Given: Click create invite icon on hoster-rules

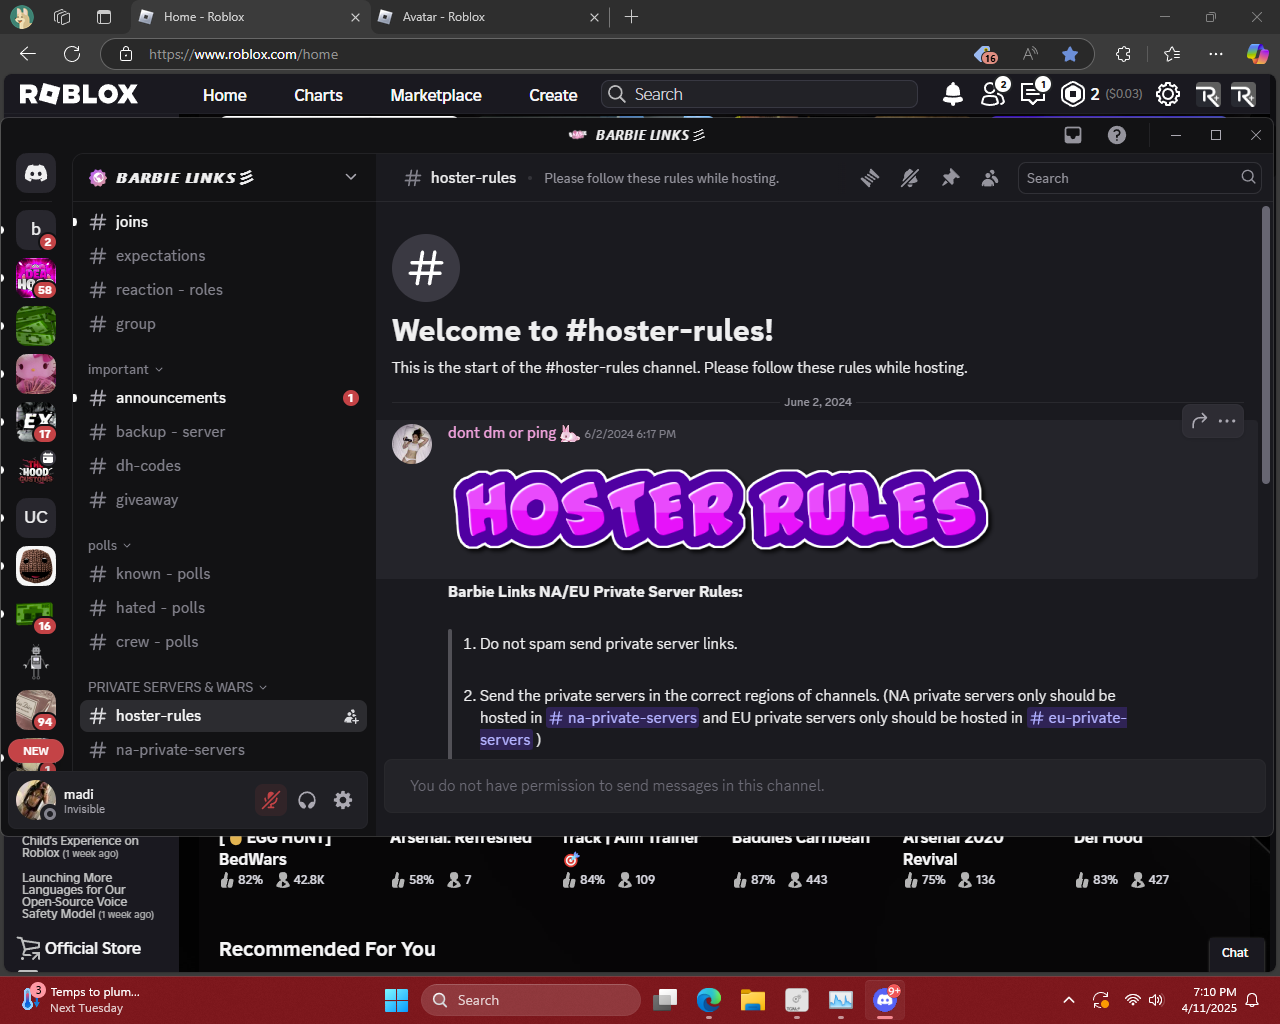Looking at the screenshot, I should tap(351, 716).
